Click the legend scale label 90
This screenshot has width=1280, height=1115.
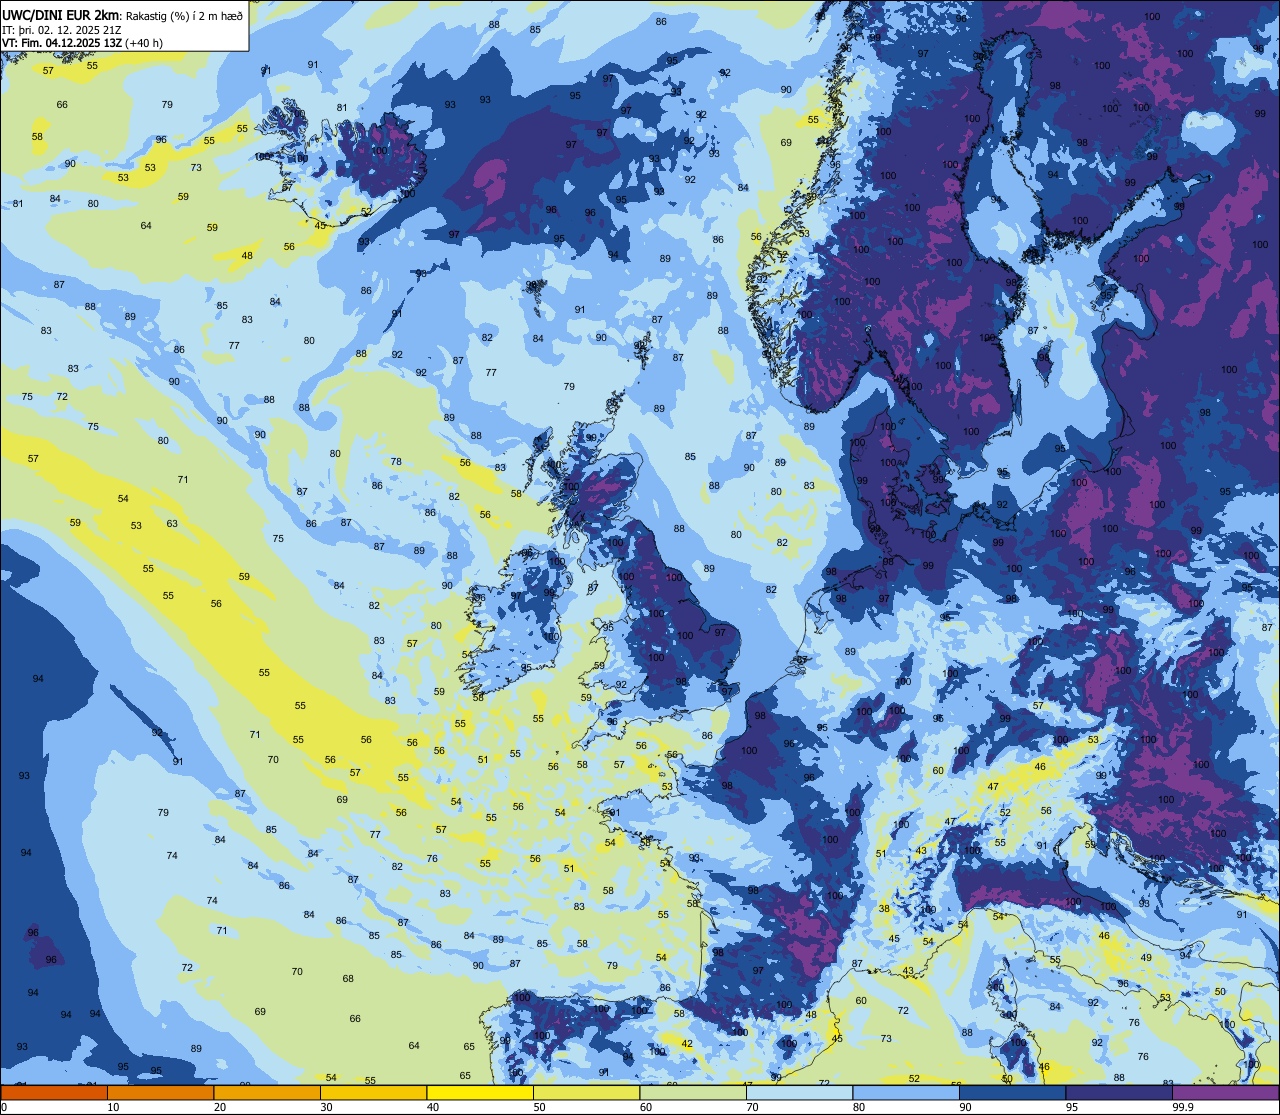(965, 1107)
